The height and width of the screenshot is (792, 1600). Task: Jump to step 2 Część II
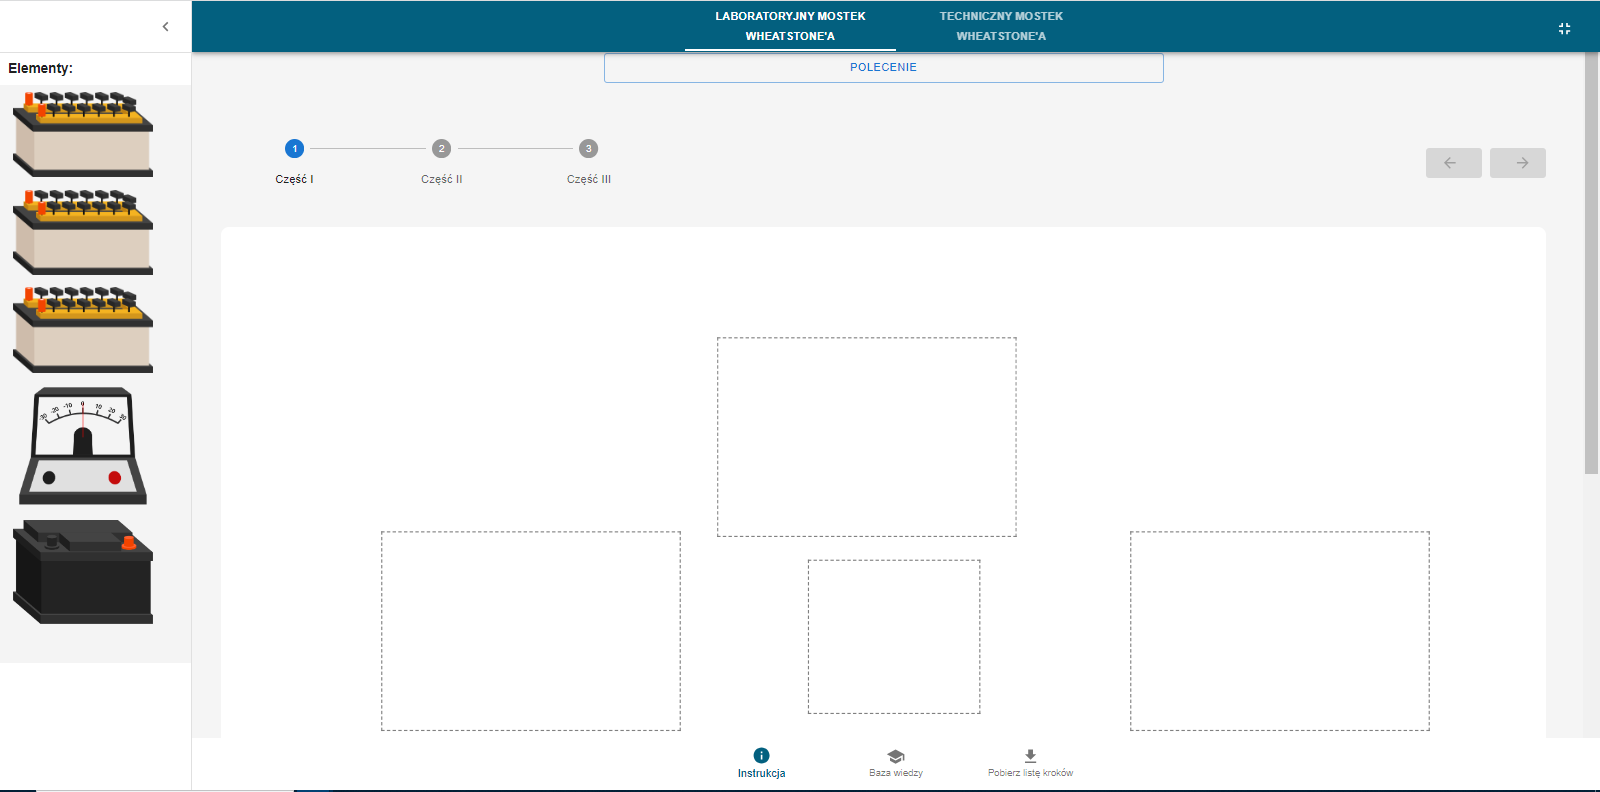441,149
